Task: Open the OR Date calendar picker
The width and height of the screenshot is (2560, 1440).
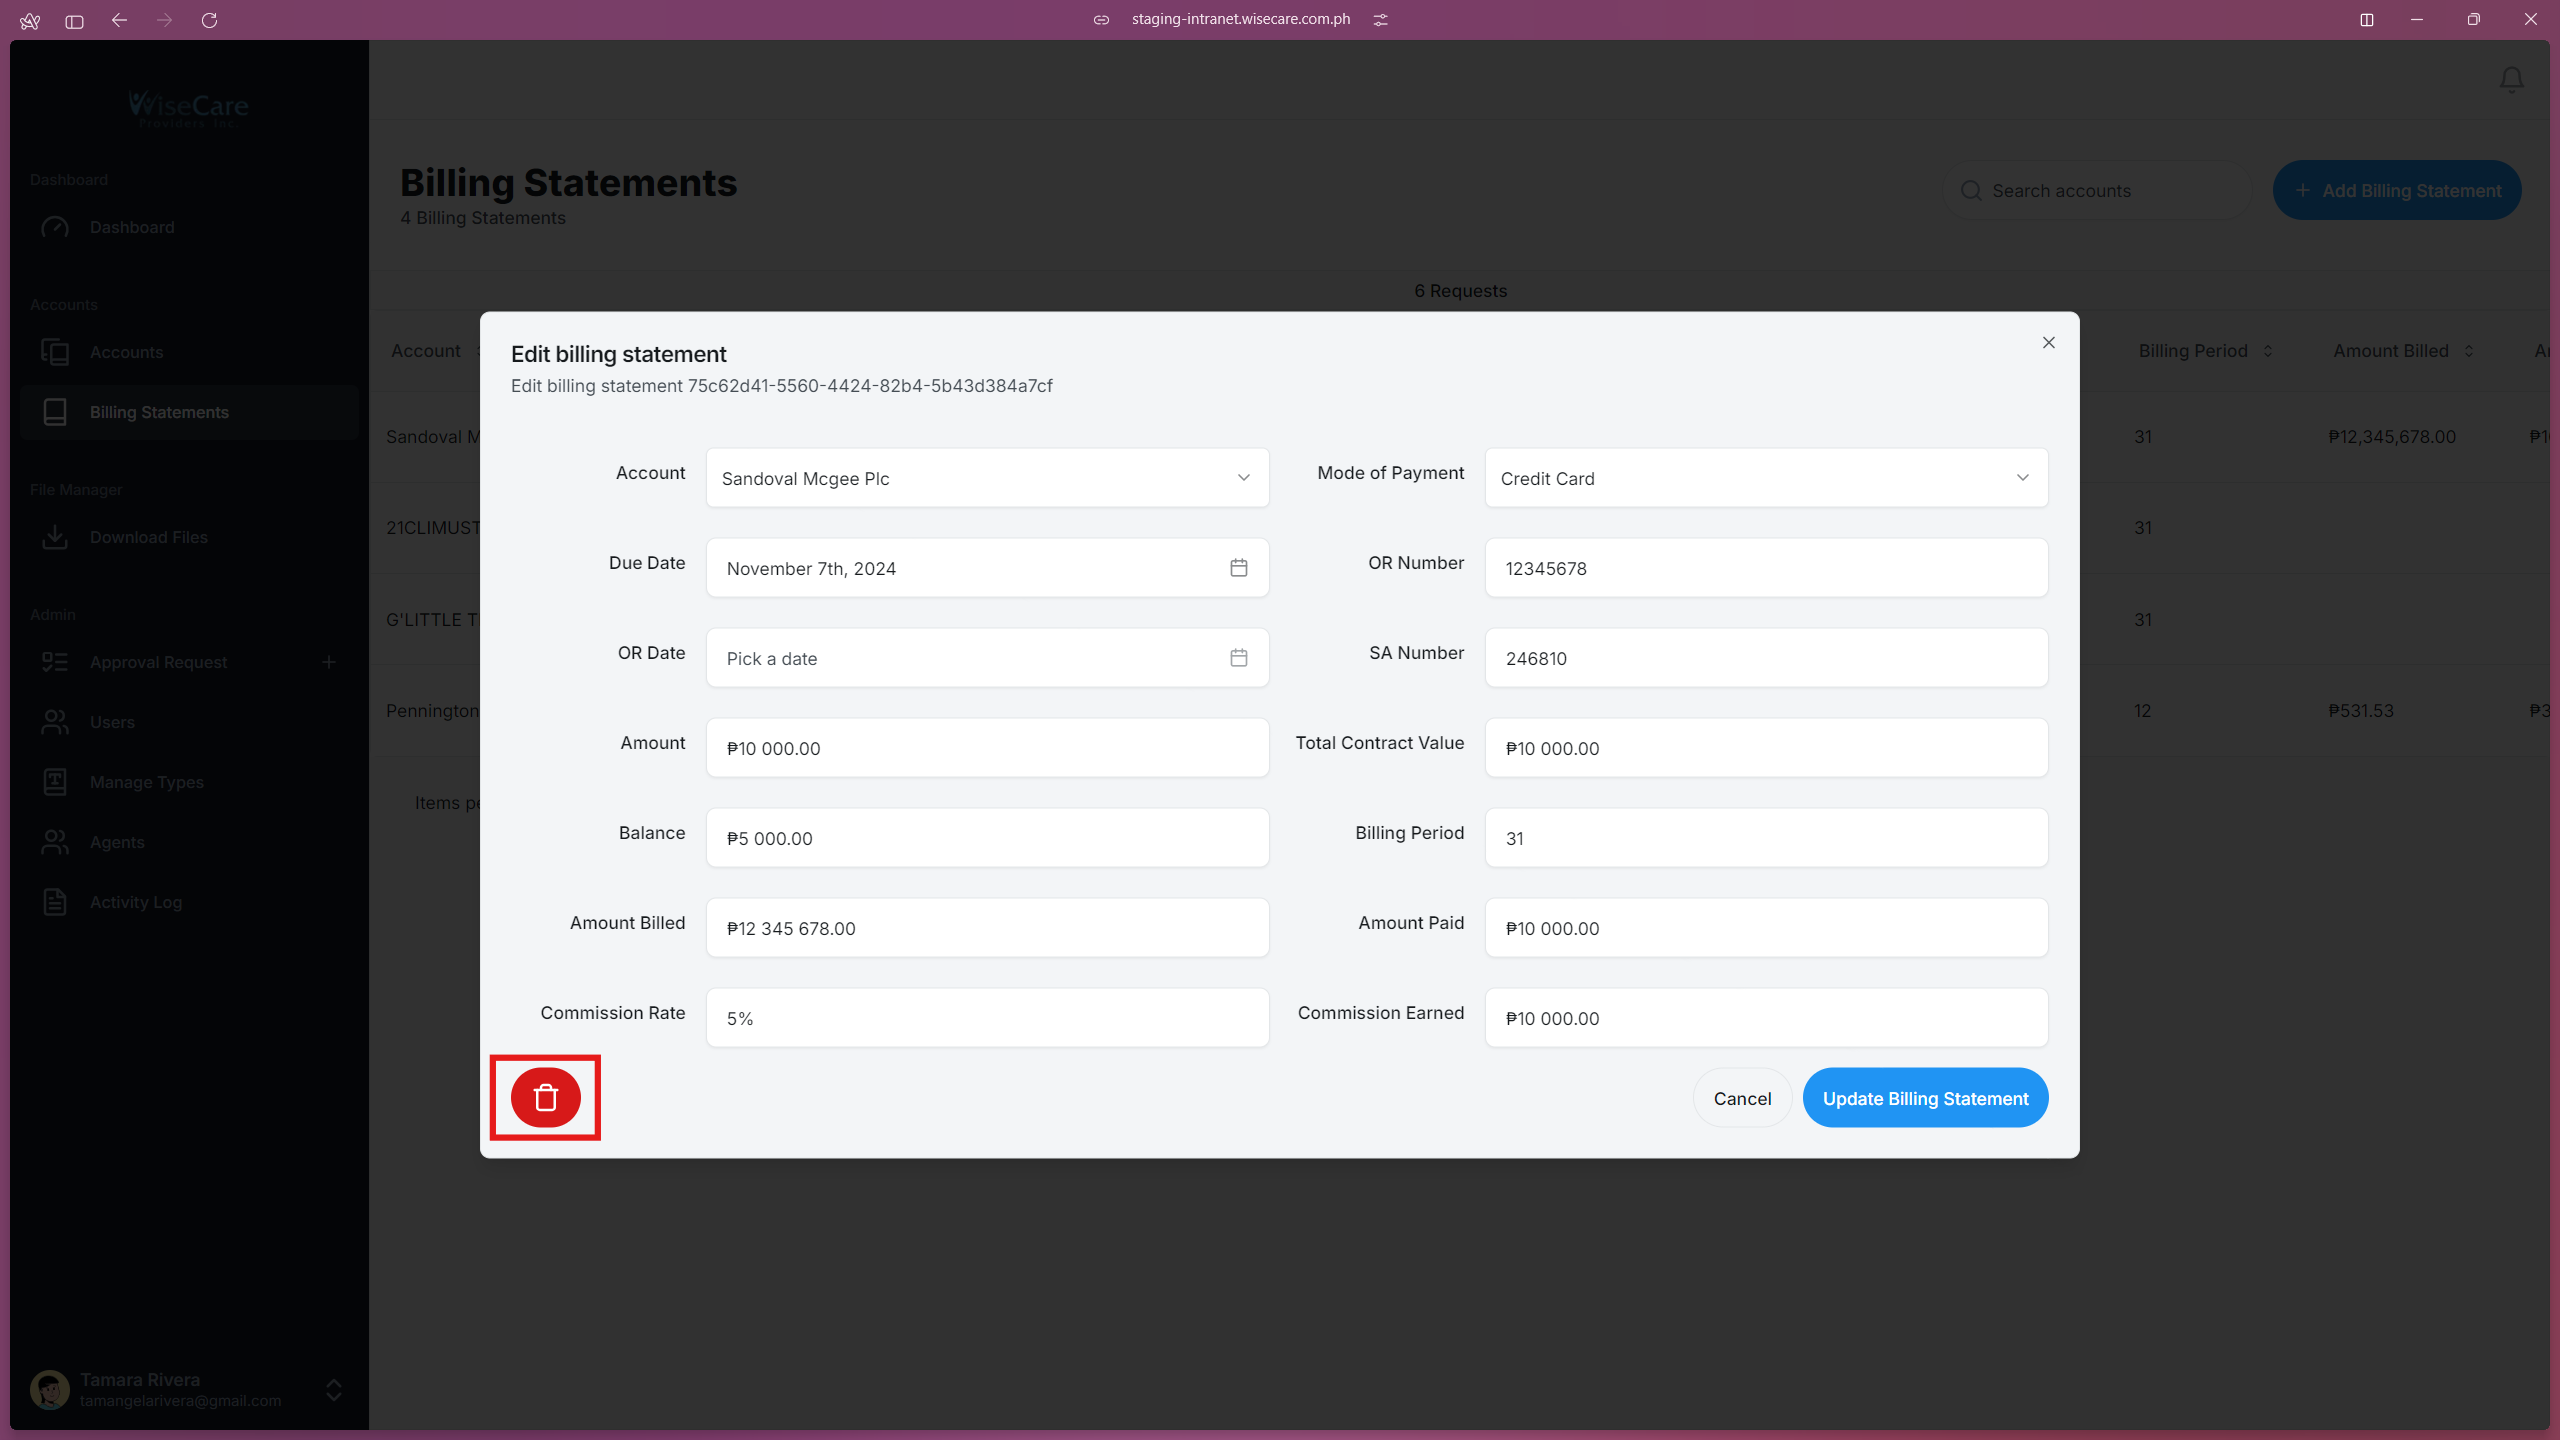Action: [1238, 657]
